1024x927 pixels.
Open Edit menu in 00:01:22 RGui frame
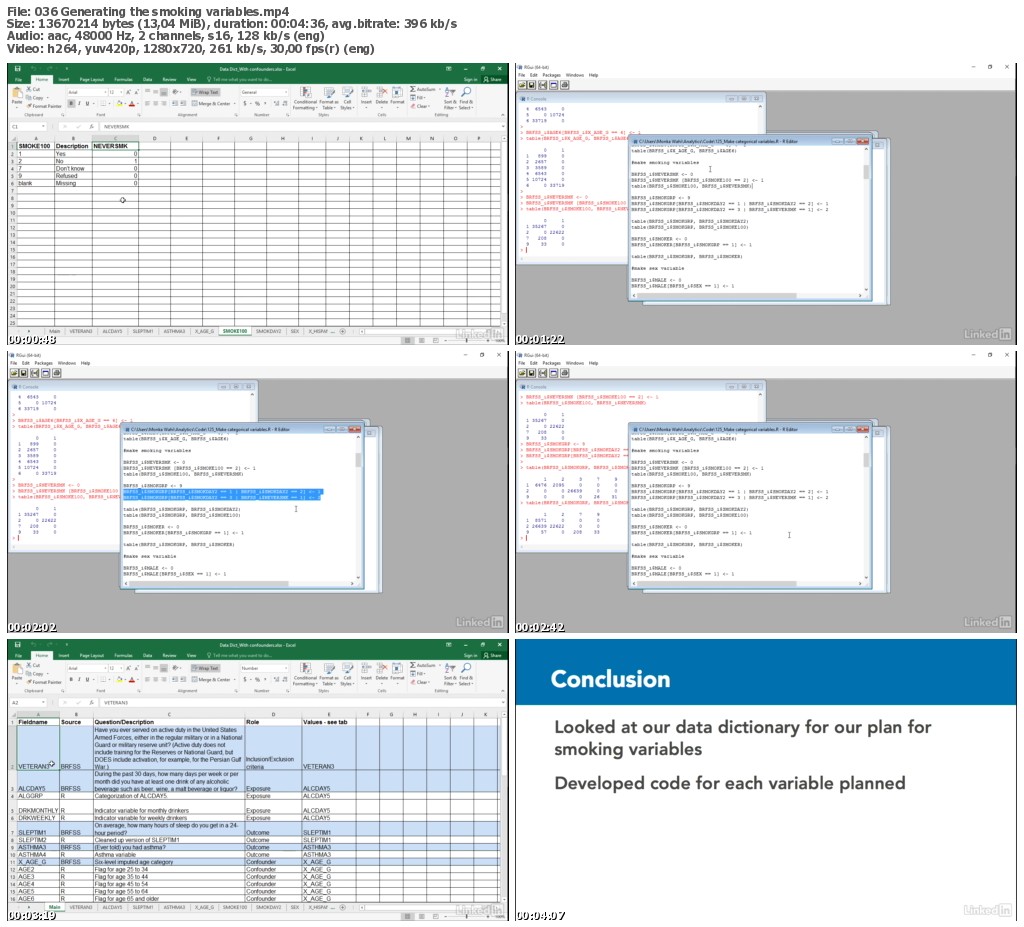(x=534, y=75)
